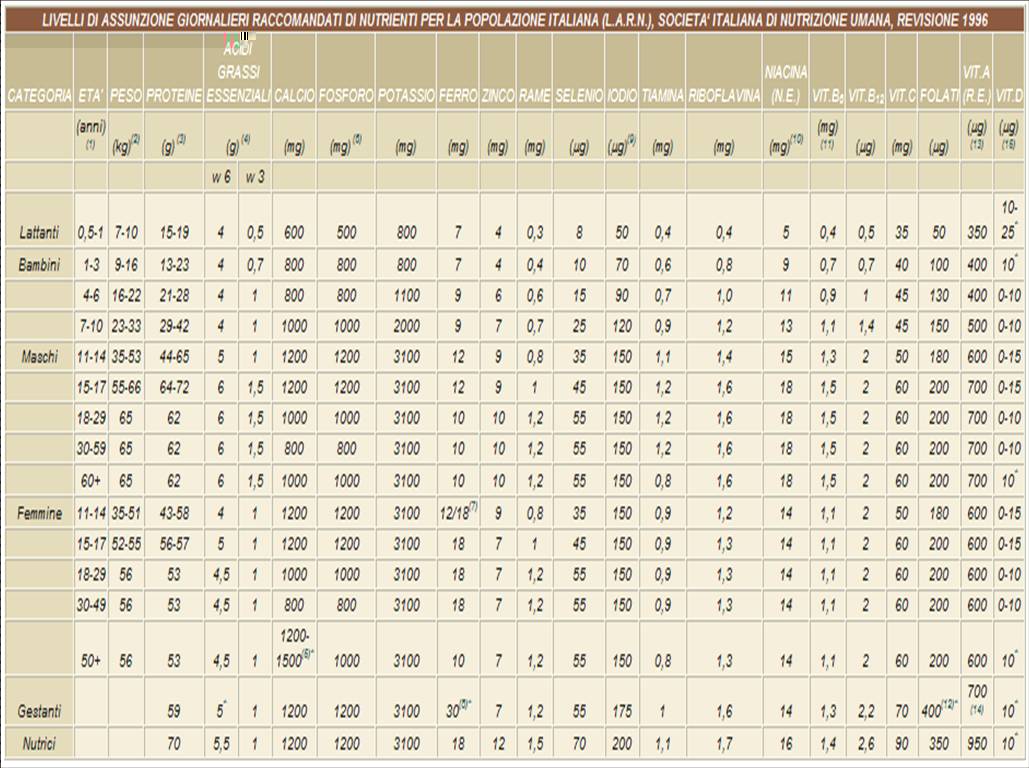
Task: Click the w 6 fatty acid subheader
Action: pyautogui.click(x=221, y=177)
